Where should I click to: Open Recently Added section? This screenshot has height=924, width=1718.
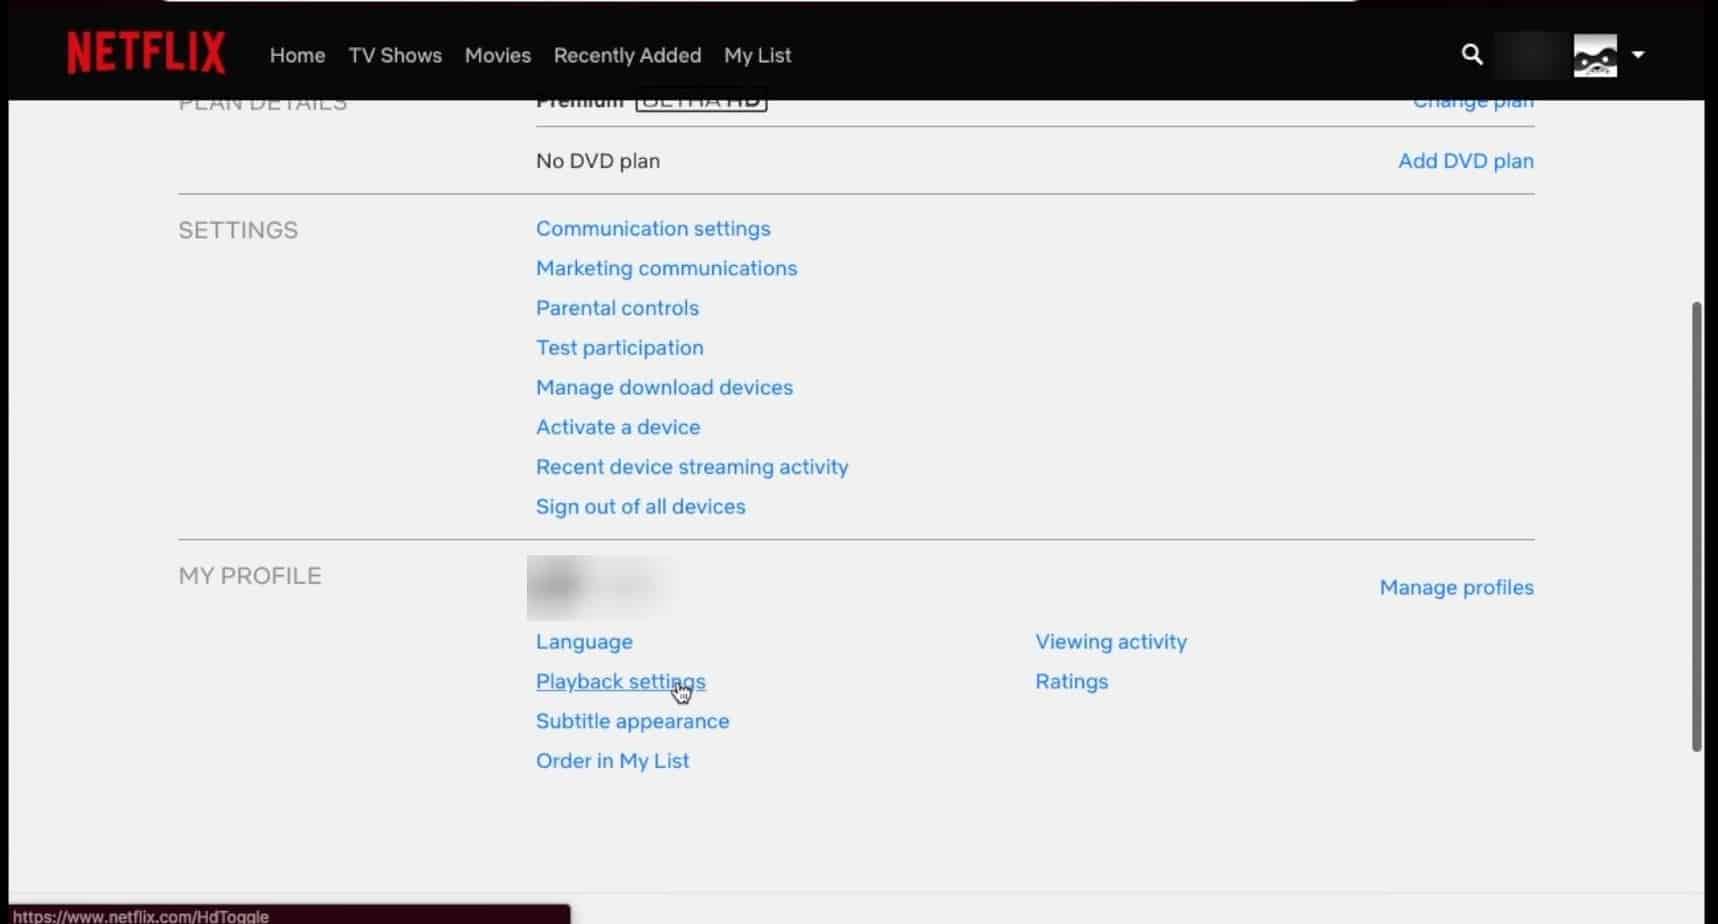tap(627, 56)
